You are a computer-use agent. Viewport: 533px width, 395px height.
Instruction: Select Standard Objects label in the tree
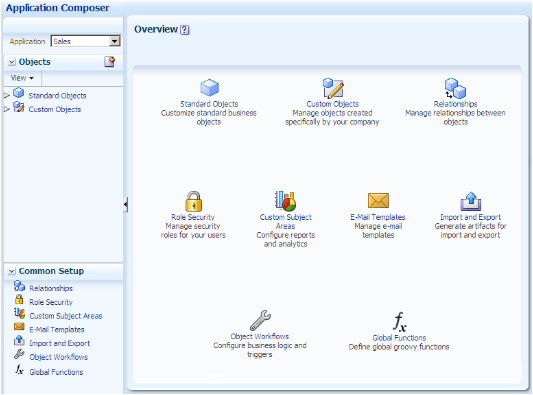(x=57, y=96)
